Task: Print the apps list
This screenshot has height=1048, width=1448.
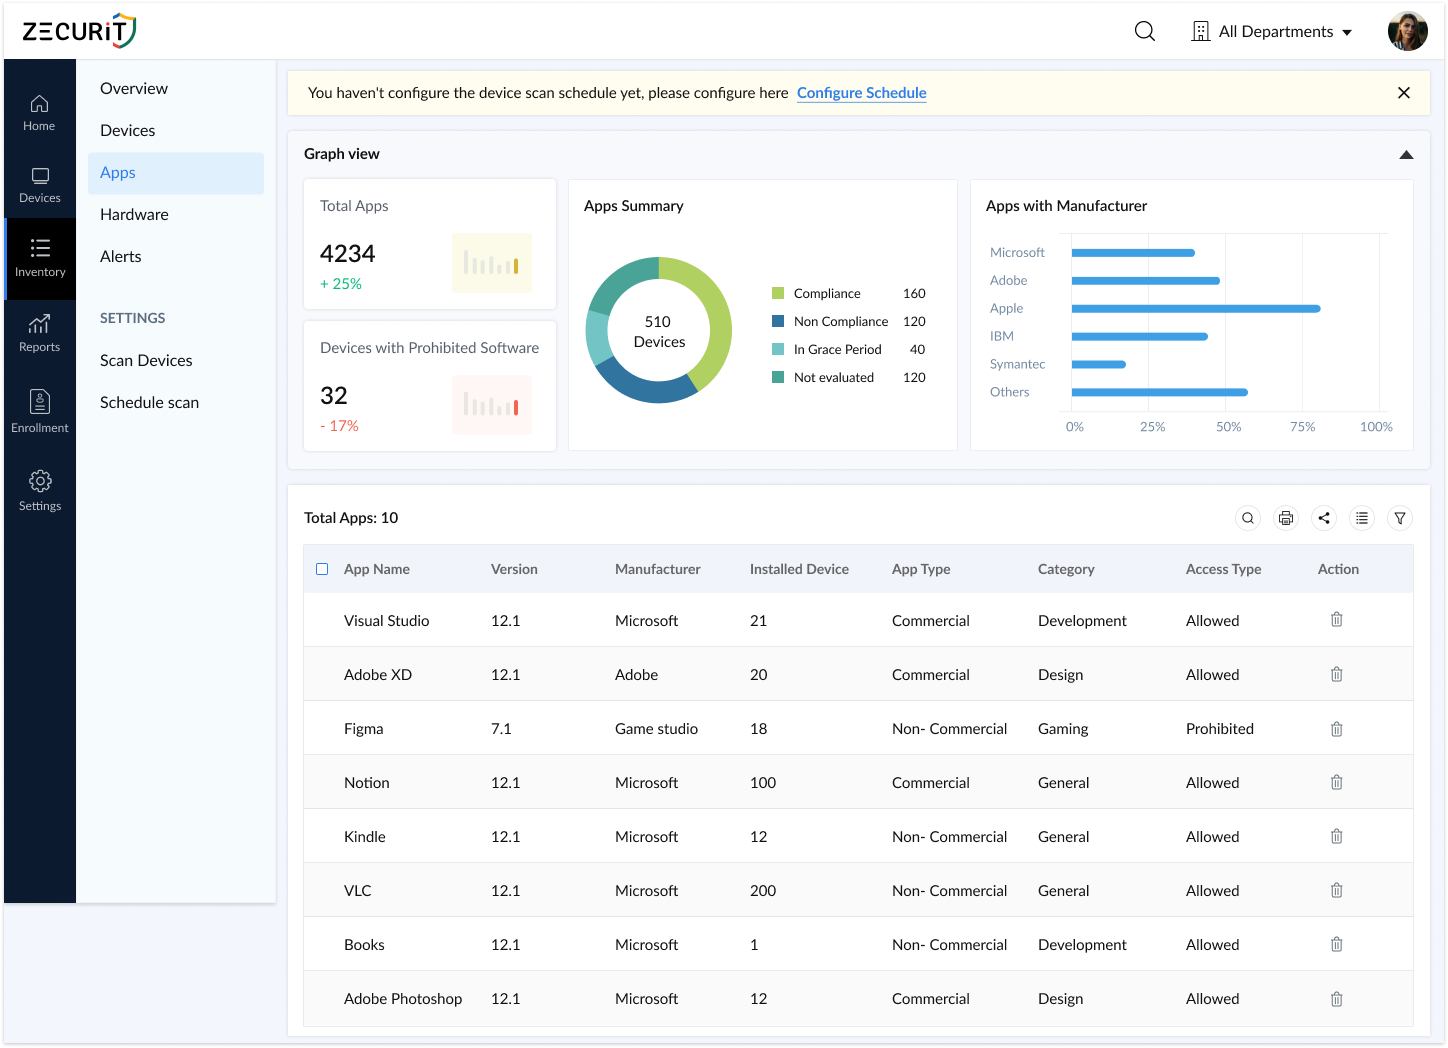Action: (1285, 518)
